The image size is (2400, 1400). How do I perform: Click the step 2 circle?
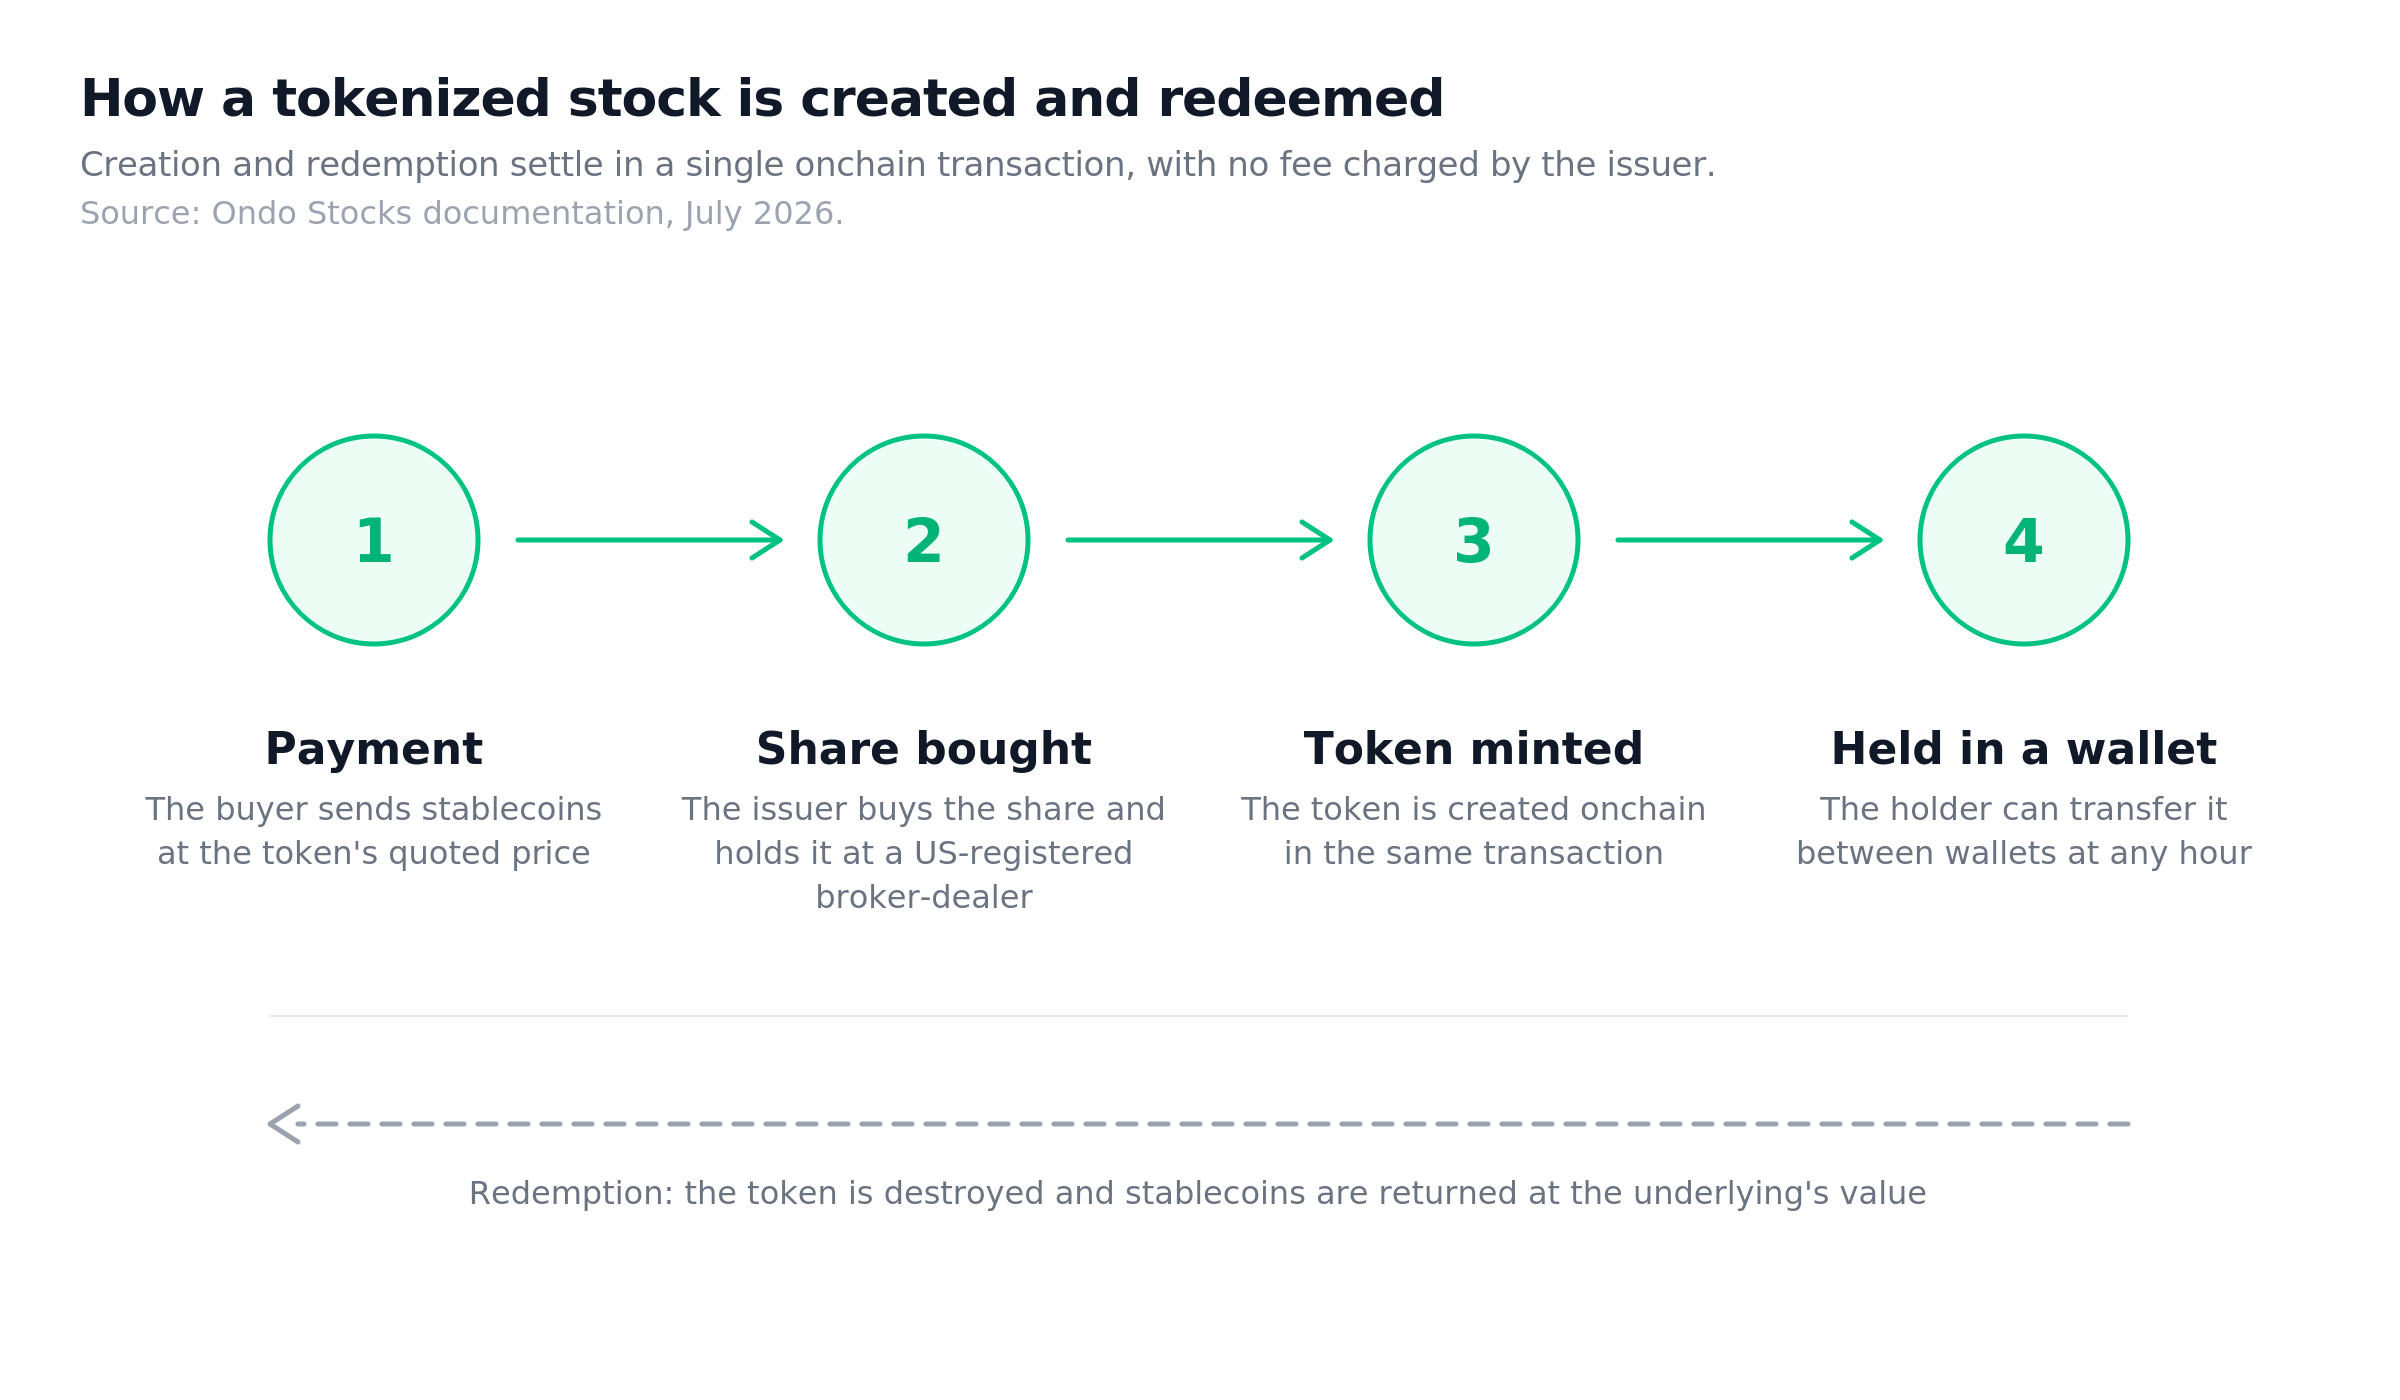click(924, 540)
